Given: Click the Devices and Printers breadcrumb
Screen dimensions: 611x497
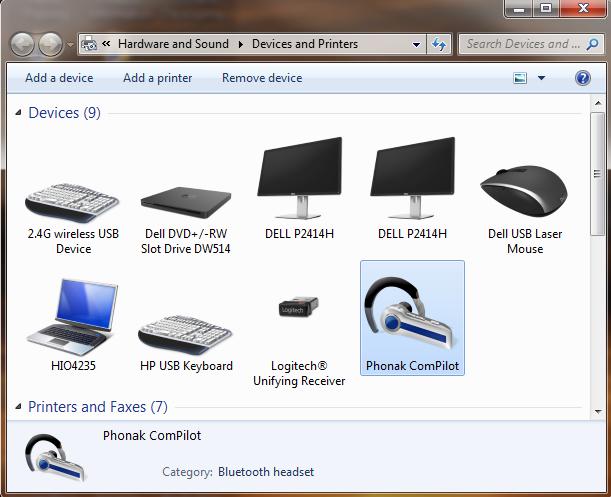Looking at the screenshot, I should [305, 44].
